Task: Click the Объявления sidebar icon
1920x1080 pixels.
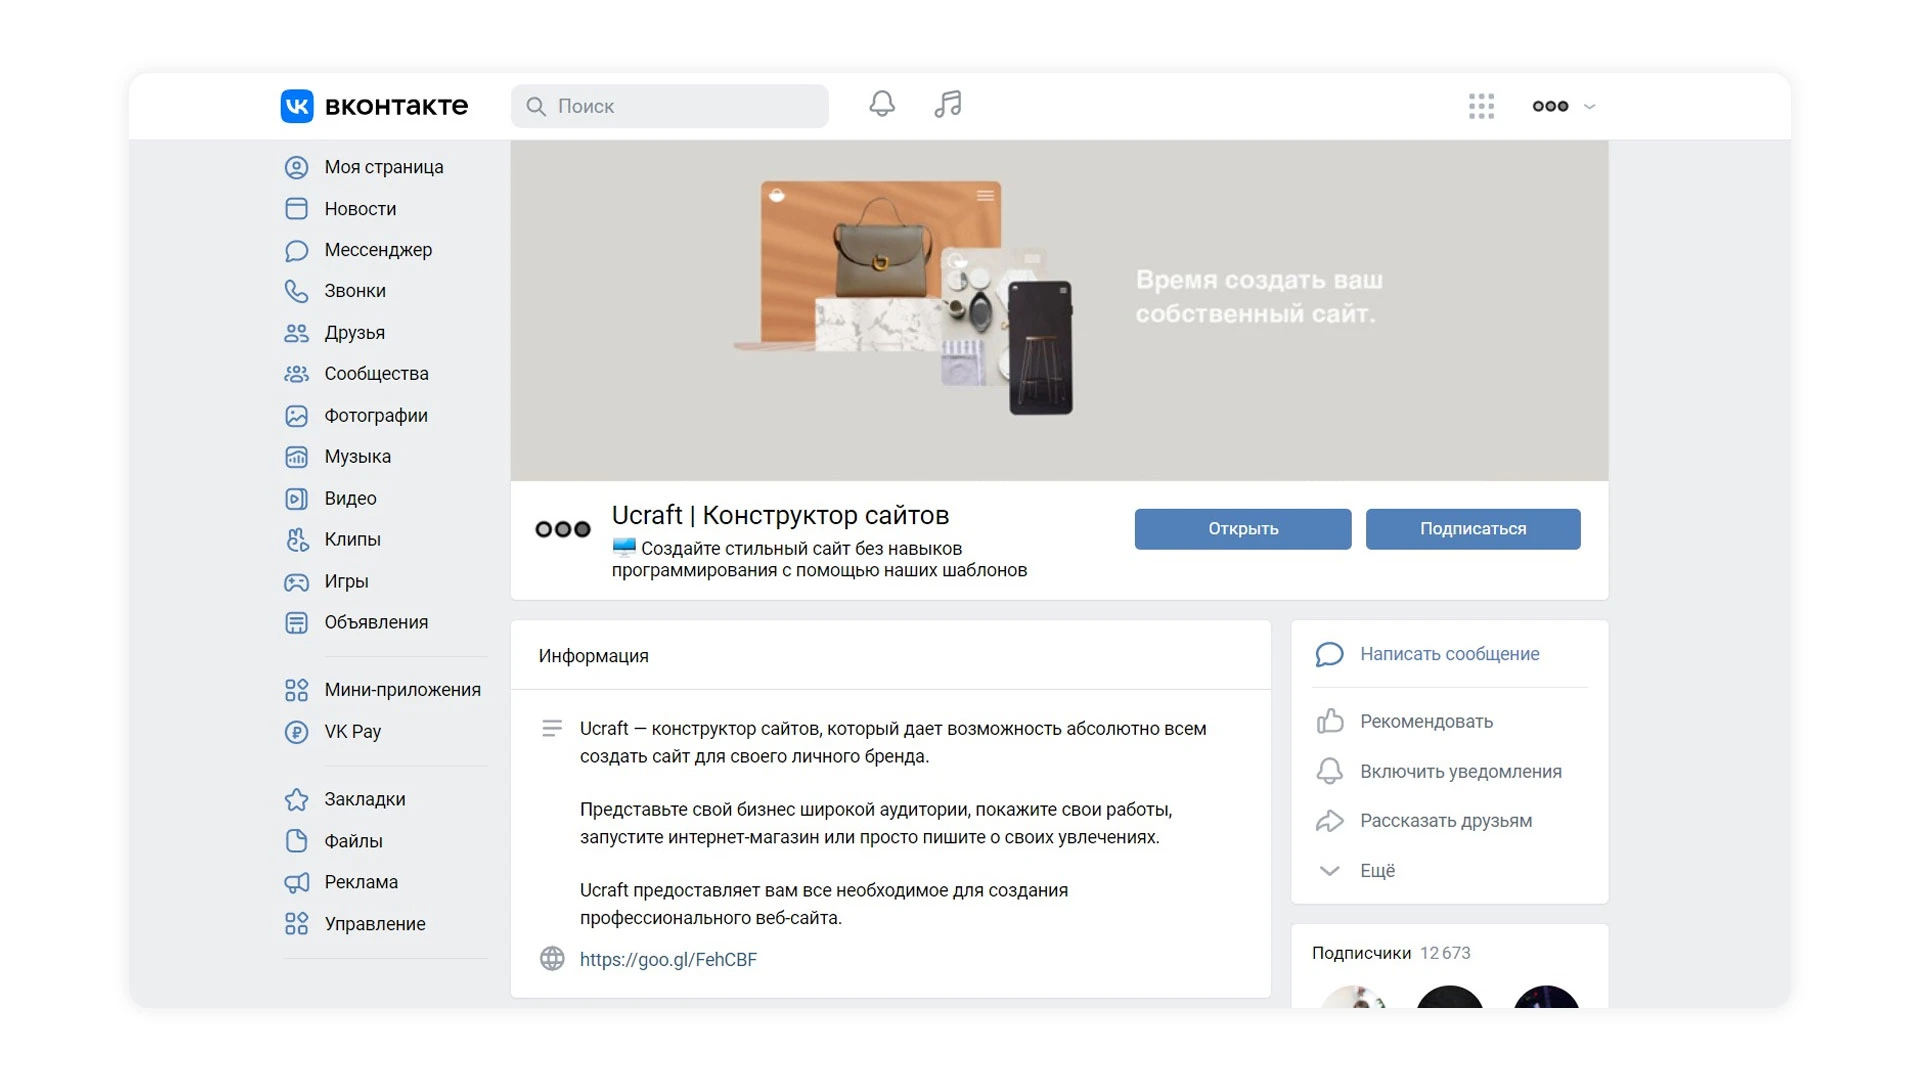Action: coord(296,623)
